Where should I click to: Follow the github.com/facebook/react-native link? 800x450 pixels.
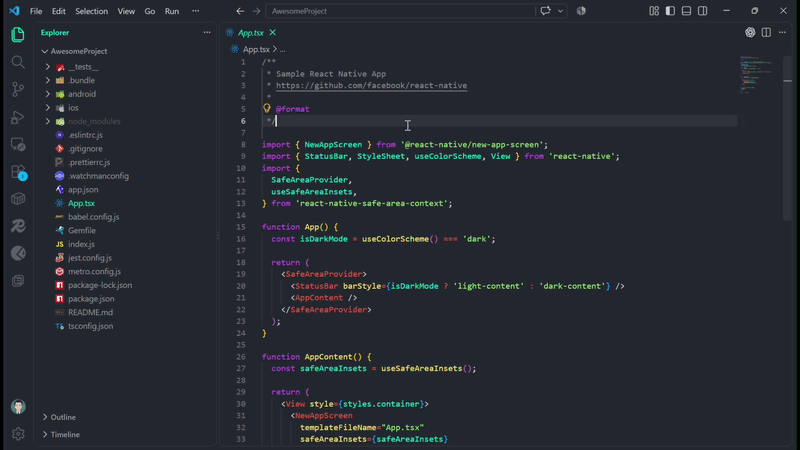tap(371, 85)
